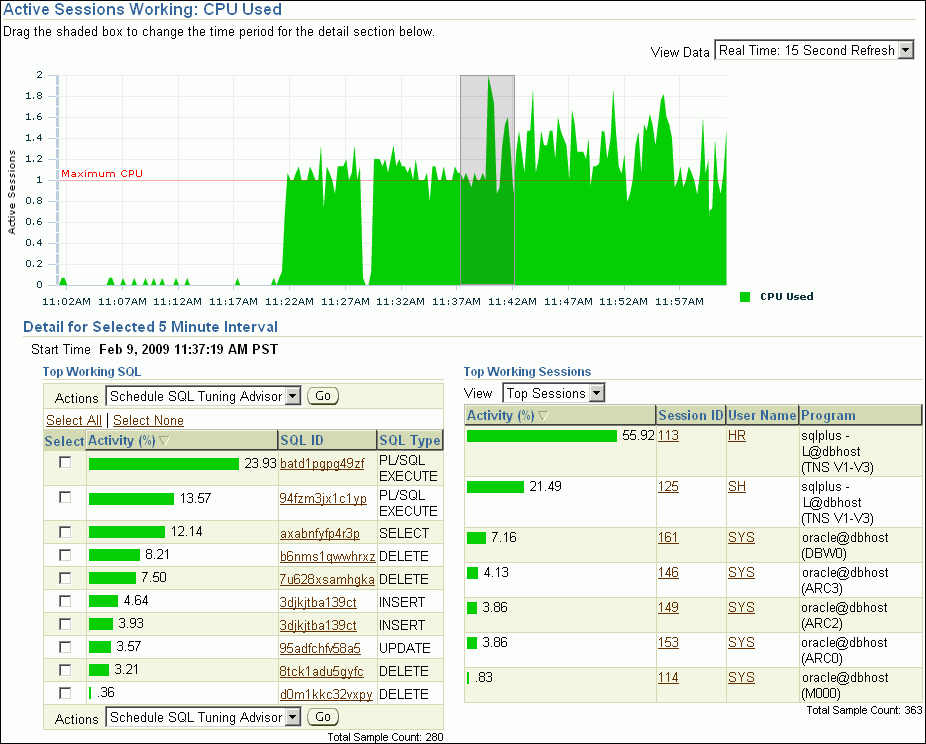The width and height of the screenshot is (926, 744).
Task: Click the green CPU Used legend square
Action: (745, 296)
